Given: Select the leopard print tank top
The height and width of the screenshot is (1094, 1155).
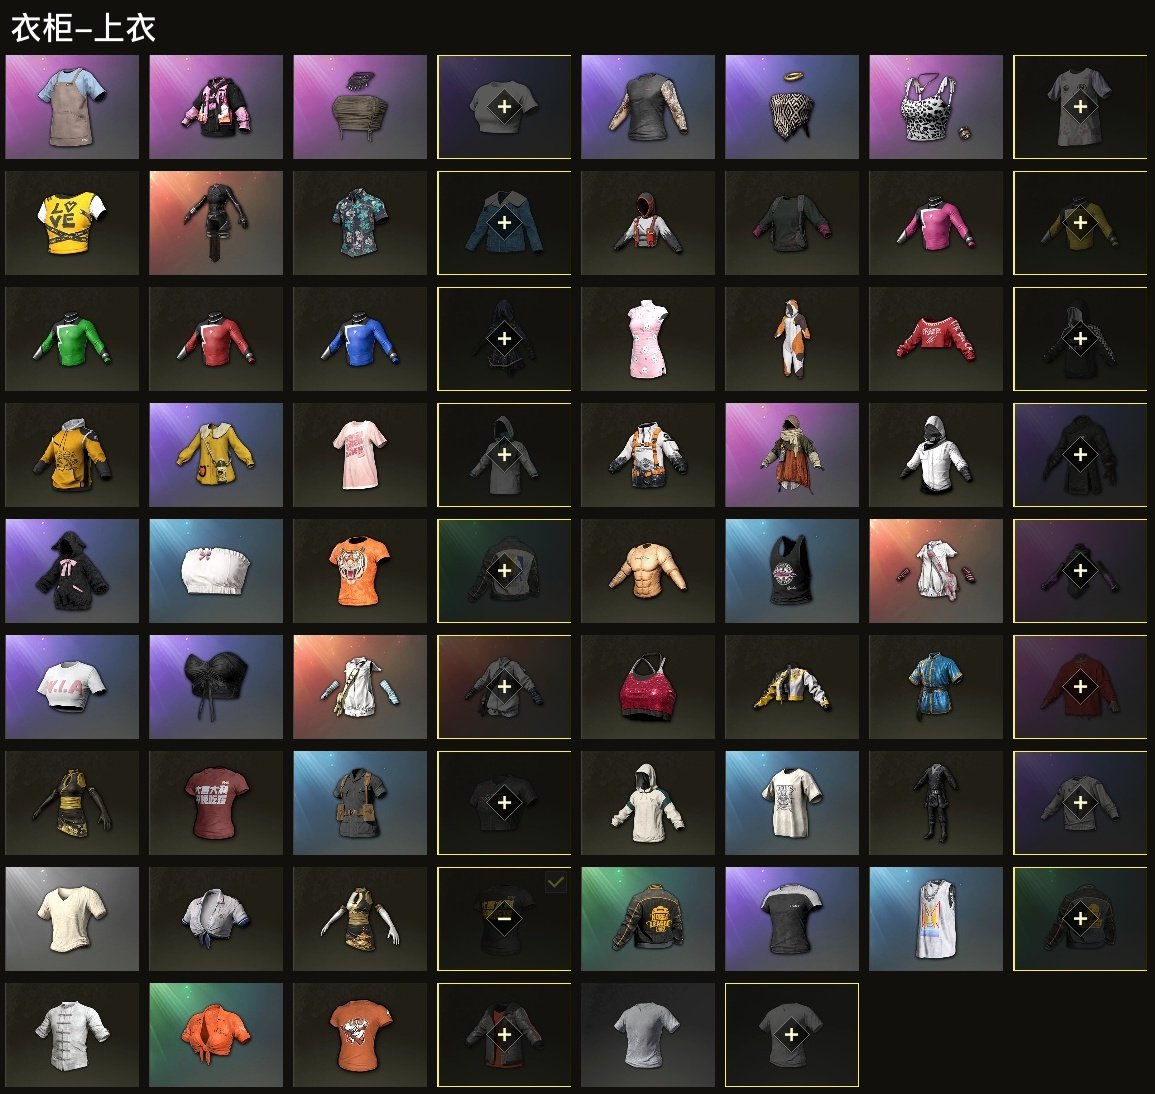Looking at the screenshot, I should pyautogui.click(x=935, y=107).
